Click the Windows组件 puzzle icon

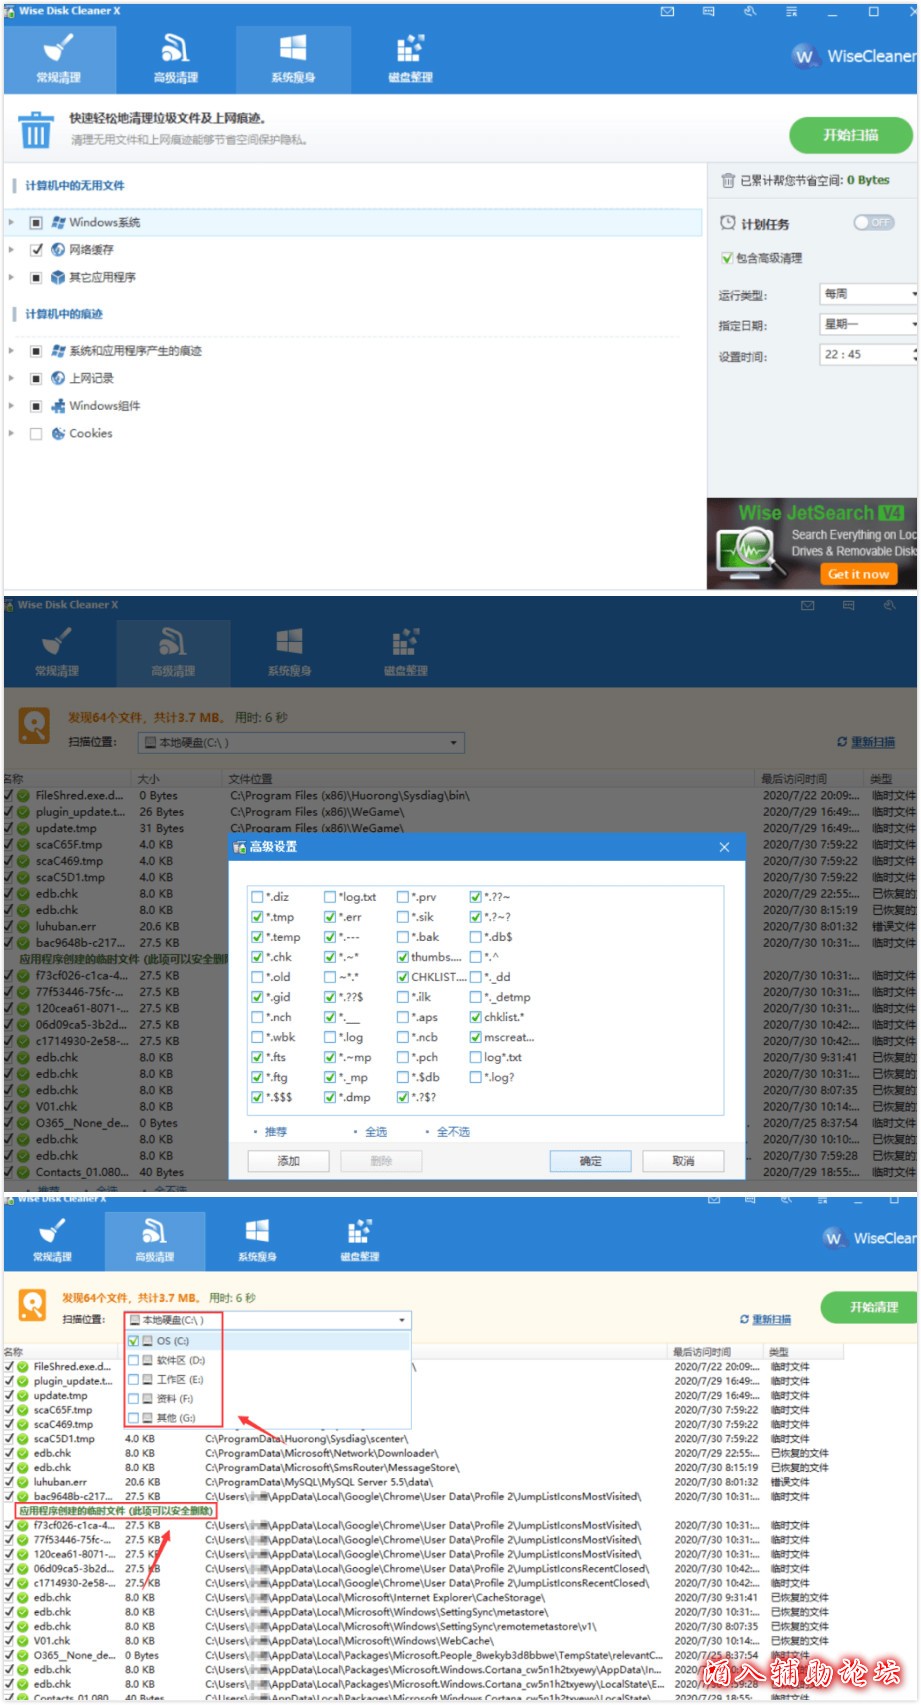point(58,405)
